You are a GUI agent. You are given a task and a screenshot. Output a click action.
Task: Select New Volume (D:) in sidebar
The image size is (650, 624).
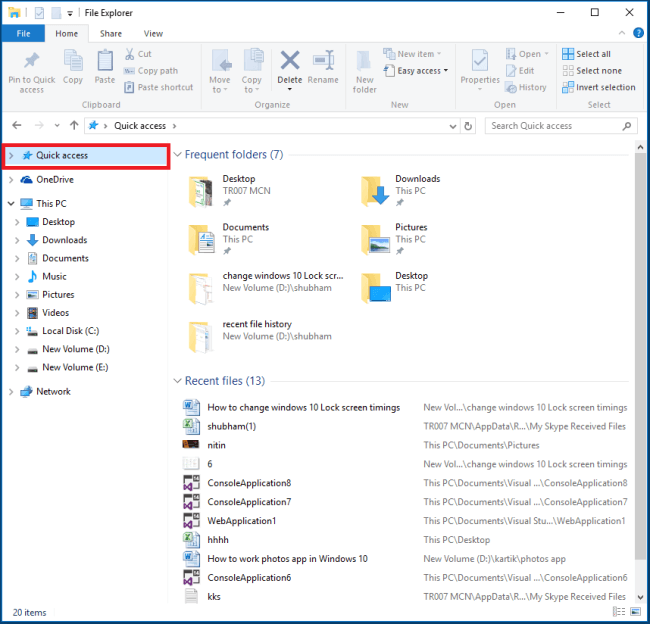(75, 350)
